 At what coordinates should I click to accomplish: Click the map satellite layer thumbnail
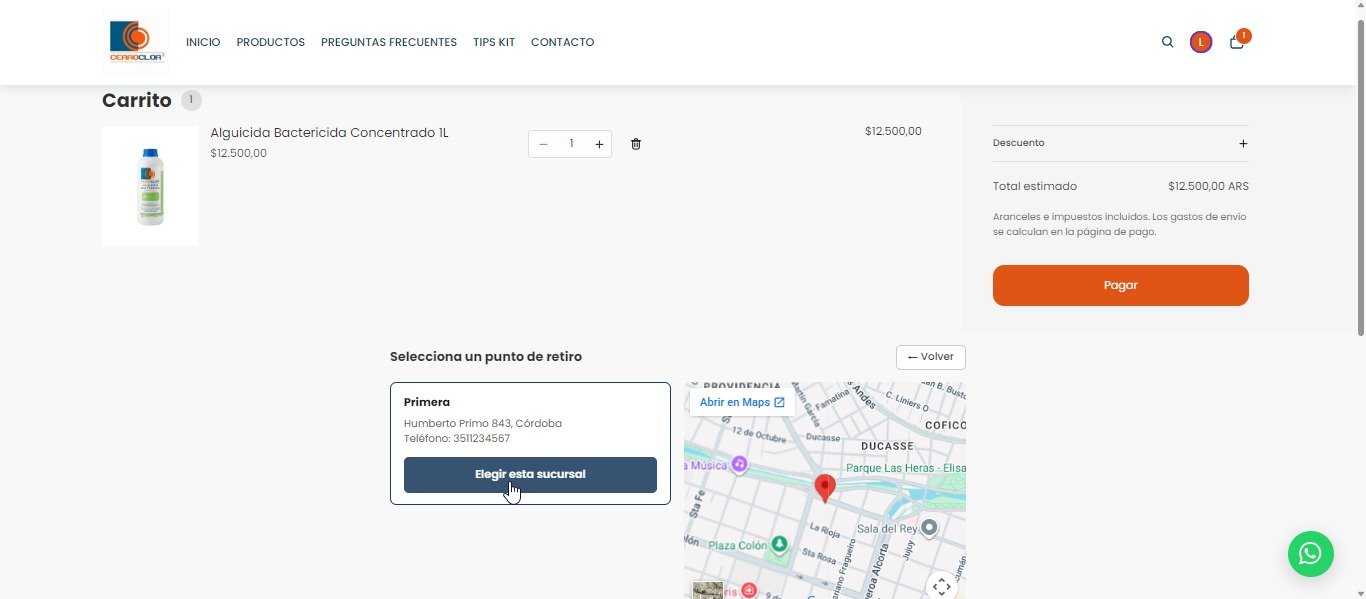[707, 590]
